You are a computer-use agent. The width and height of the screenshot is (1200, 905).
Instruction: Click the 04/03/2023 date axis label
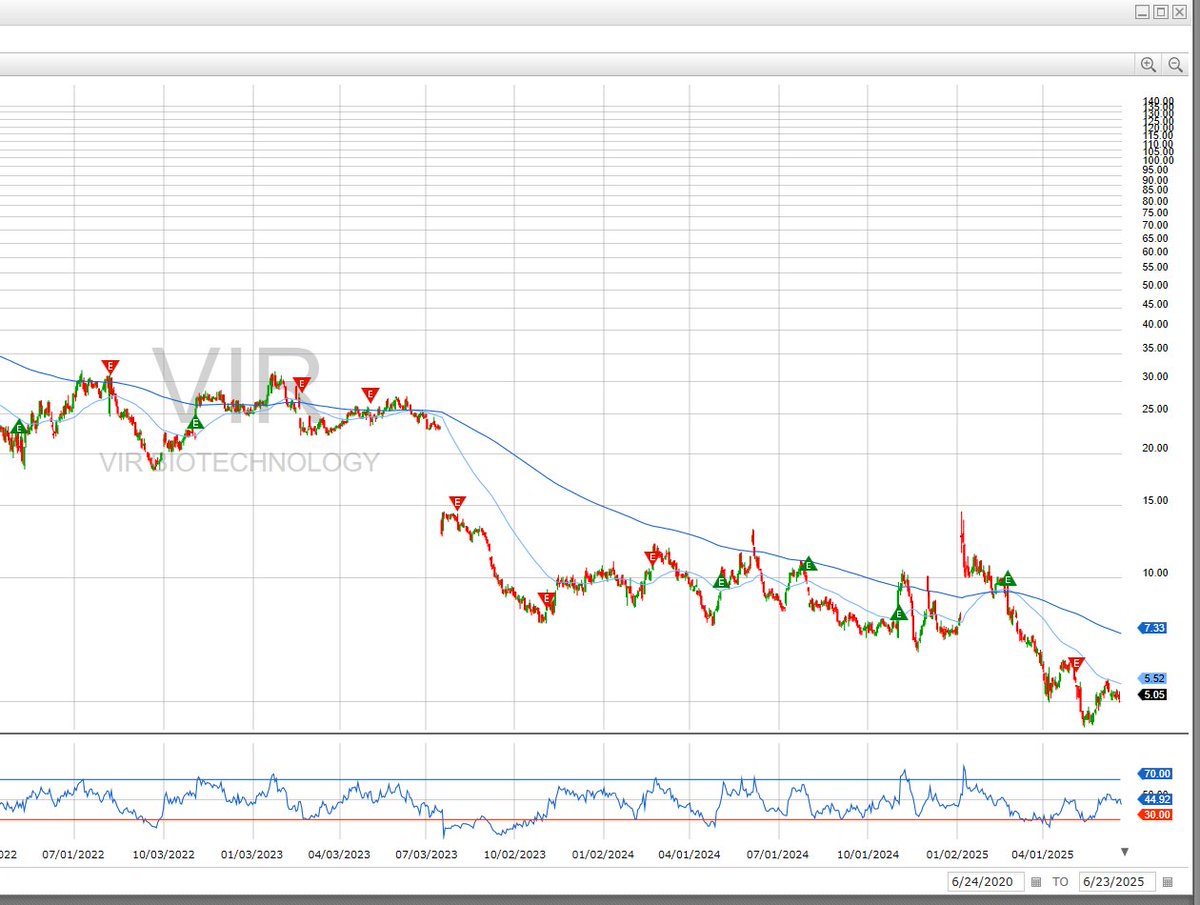pos(339,855)
